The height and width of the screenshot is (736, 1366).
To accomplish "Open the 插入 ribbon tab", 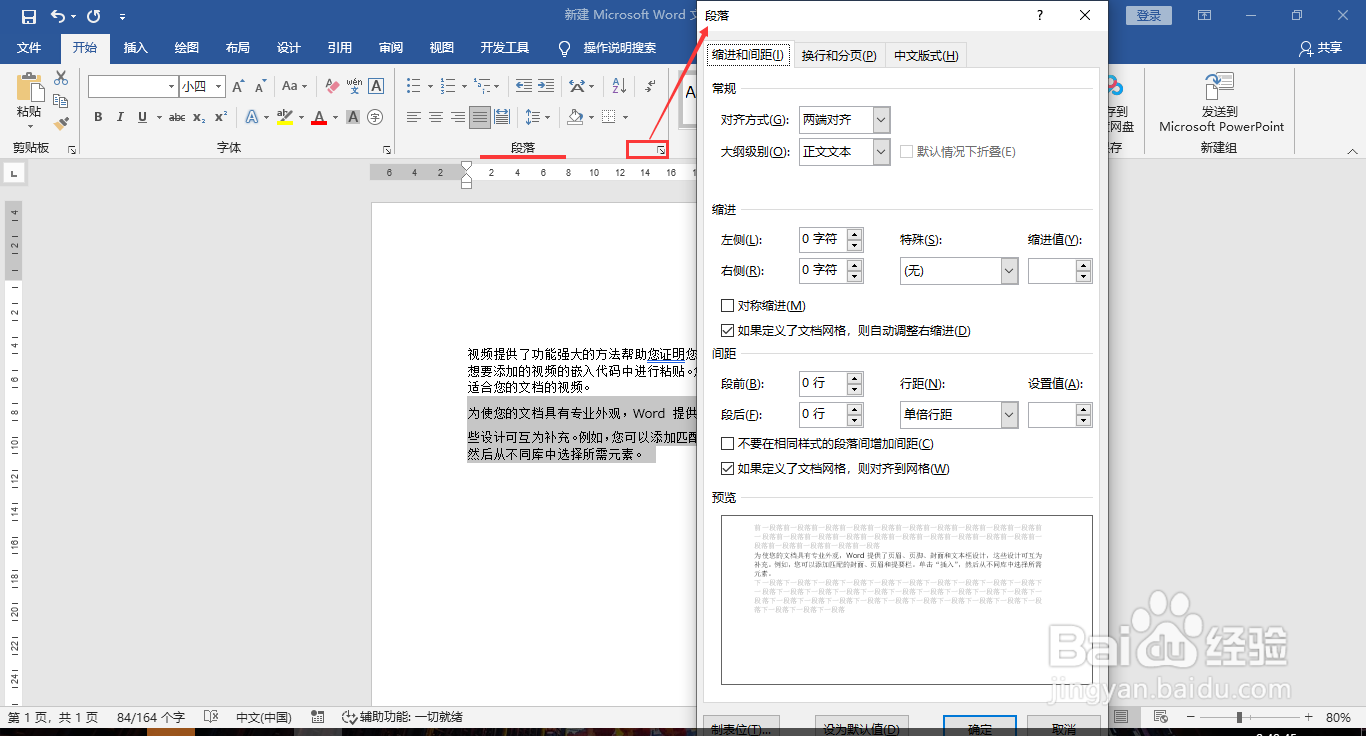I will [136, 47].
